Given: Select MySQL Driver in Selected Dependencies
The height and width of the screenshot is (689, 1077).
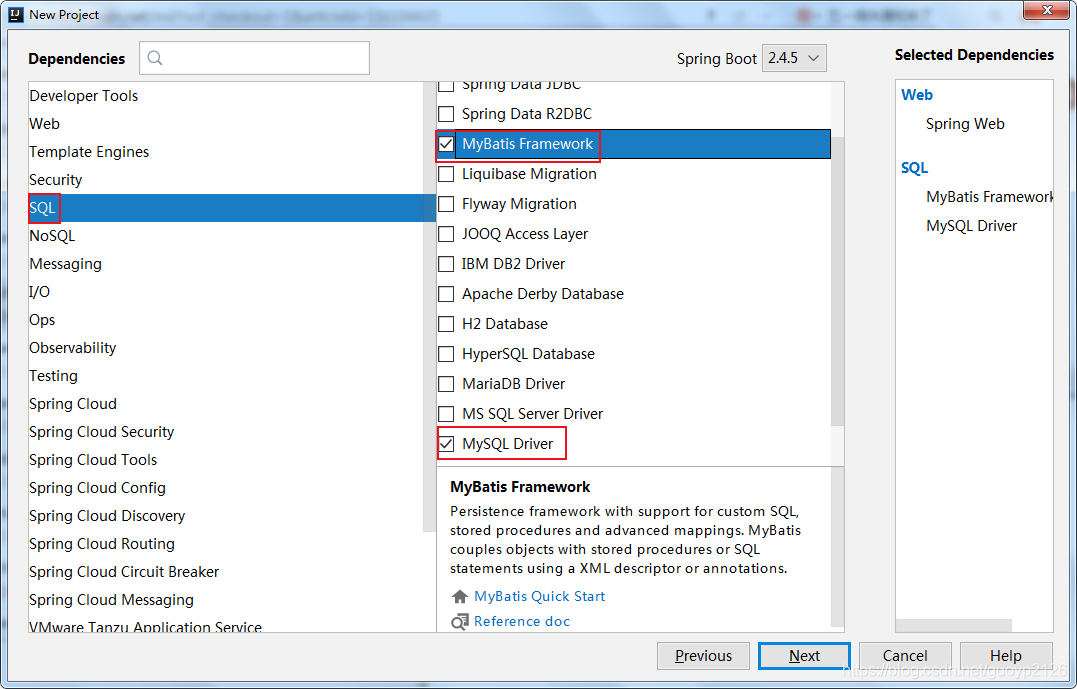Looking at the screenshot, I should point(971,226).
